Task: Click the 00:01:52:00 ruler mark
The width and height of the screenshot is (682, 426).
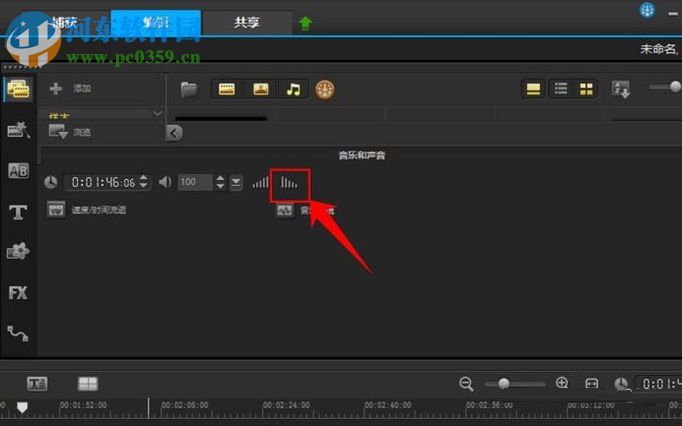Action: click(83, 405)
